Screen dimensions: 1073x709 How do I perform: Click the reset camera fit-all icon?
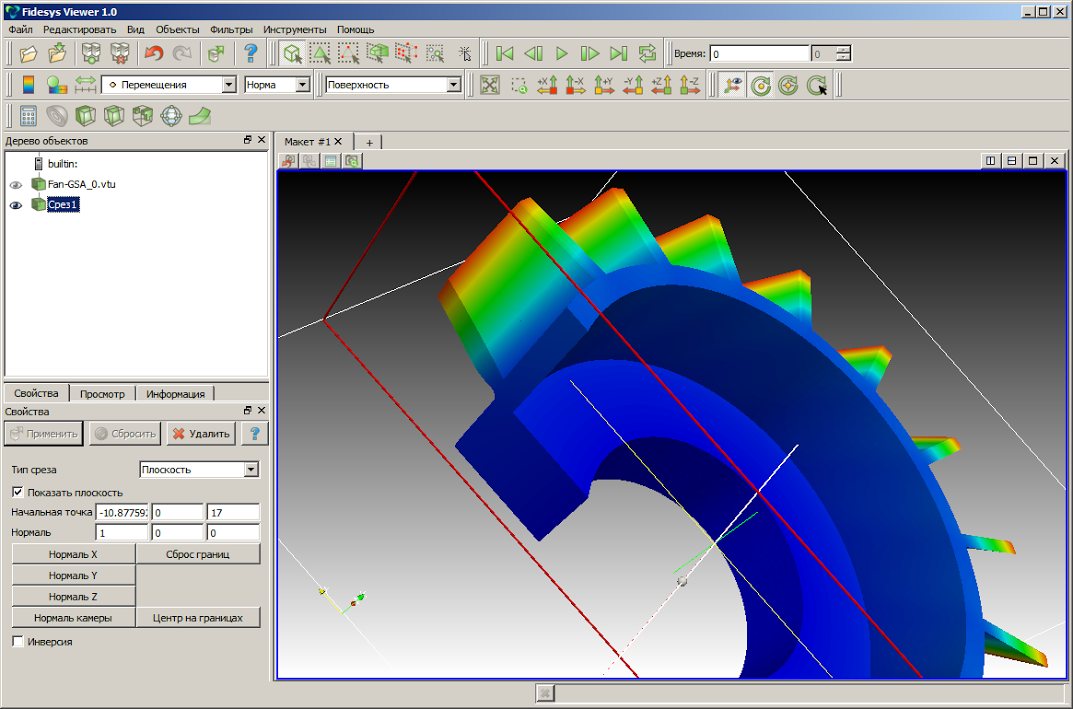coord(489,85)
